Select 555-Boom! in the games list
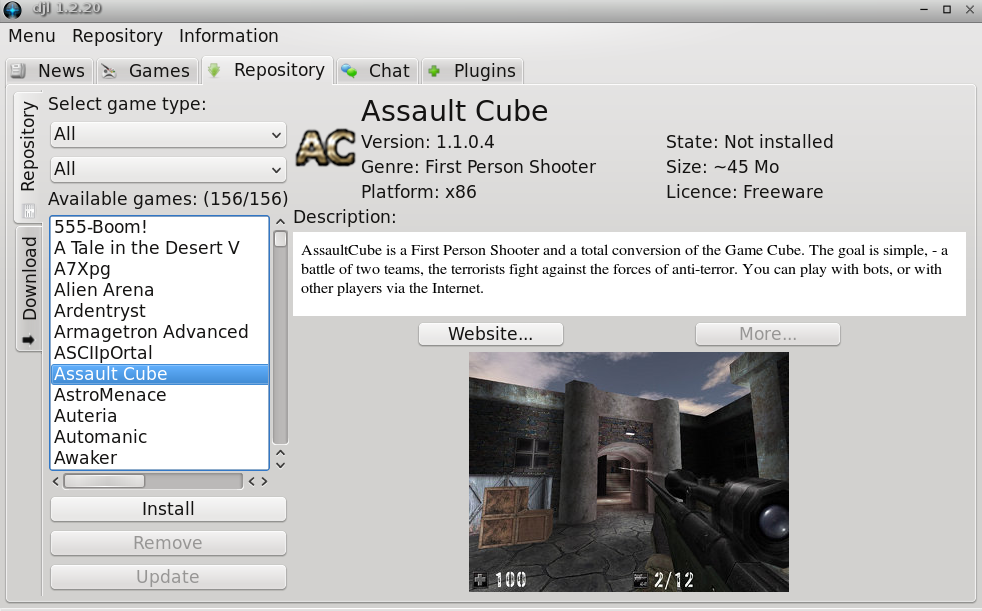The image size is (982, 611). pos(160,227)
